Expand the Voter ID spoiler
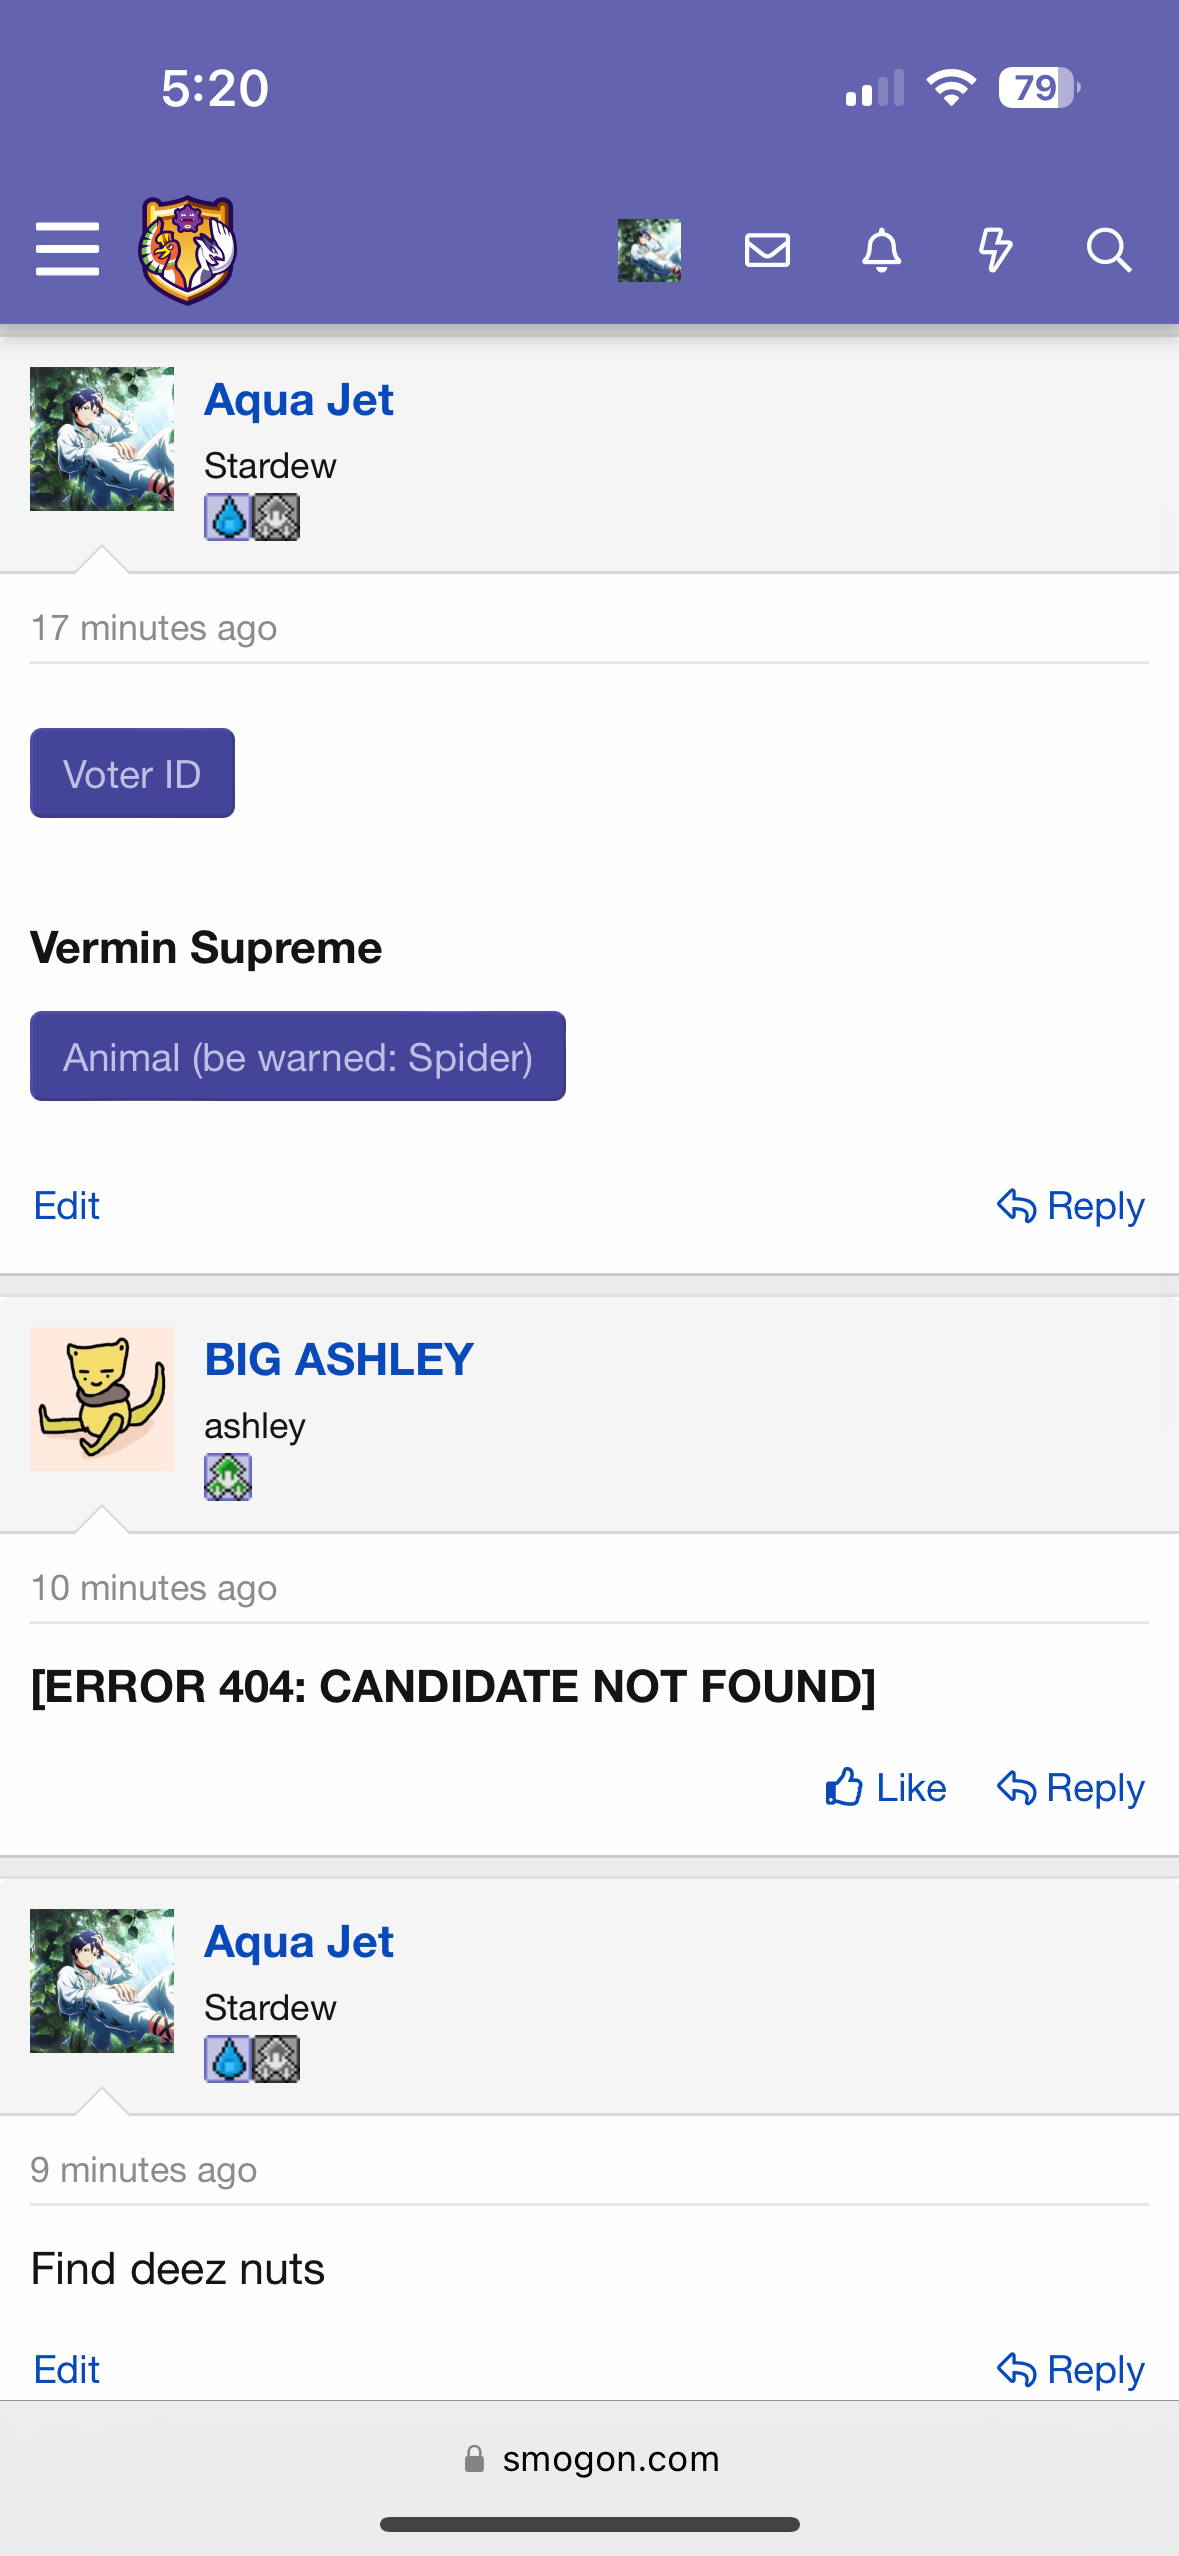The image size is (1179, 2556). pyautogui.click(x=132, y=773)
